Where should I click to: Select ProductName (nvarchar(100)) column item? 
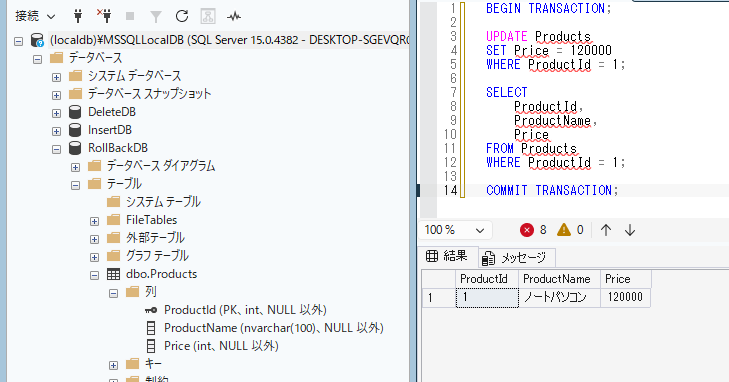coord(273,328)
